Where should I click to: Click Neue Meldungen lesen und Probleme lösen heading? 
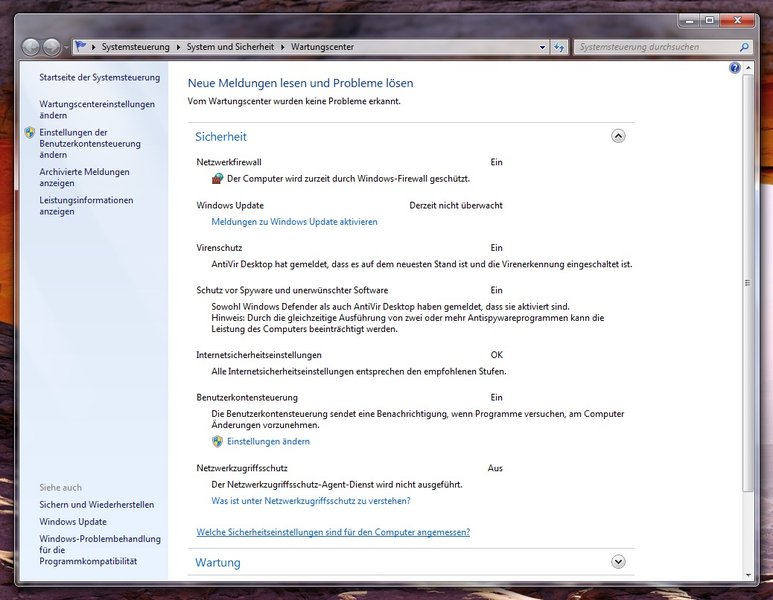[x=300, y=83]
